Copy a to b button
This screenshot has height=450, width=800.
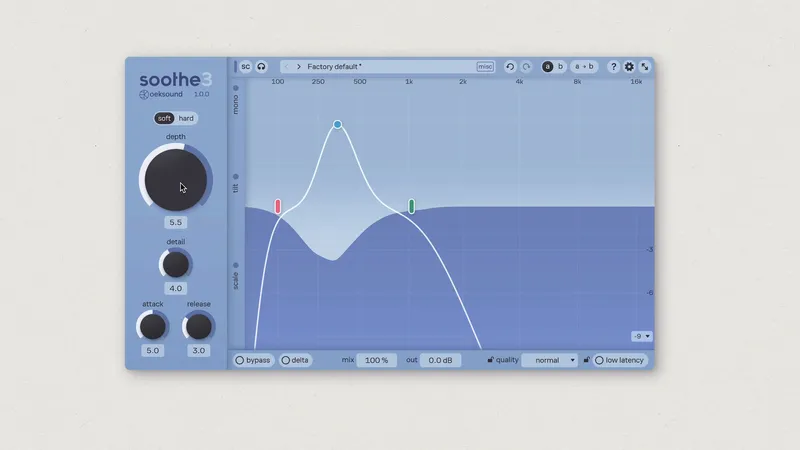click(x=584, y=67)
